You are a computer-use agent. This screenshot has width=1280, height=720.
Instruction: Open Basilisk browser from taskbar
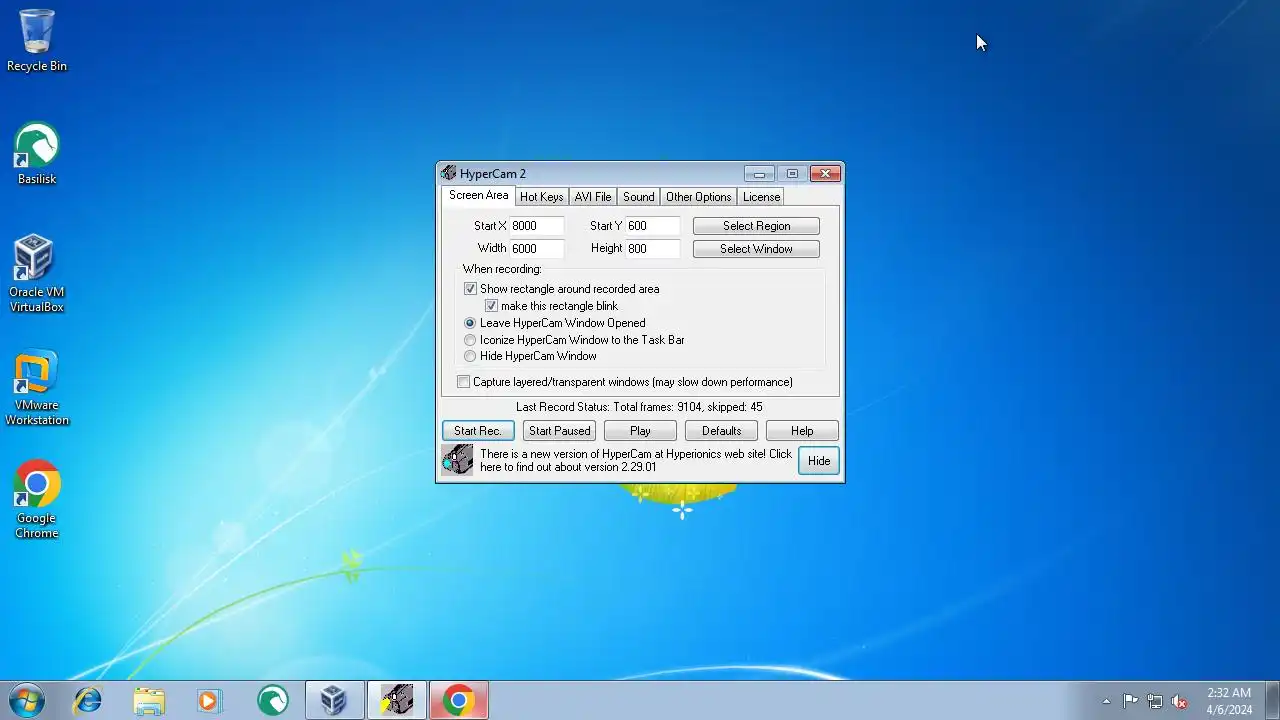(x=272, y=701)
